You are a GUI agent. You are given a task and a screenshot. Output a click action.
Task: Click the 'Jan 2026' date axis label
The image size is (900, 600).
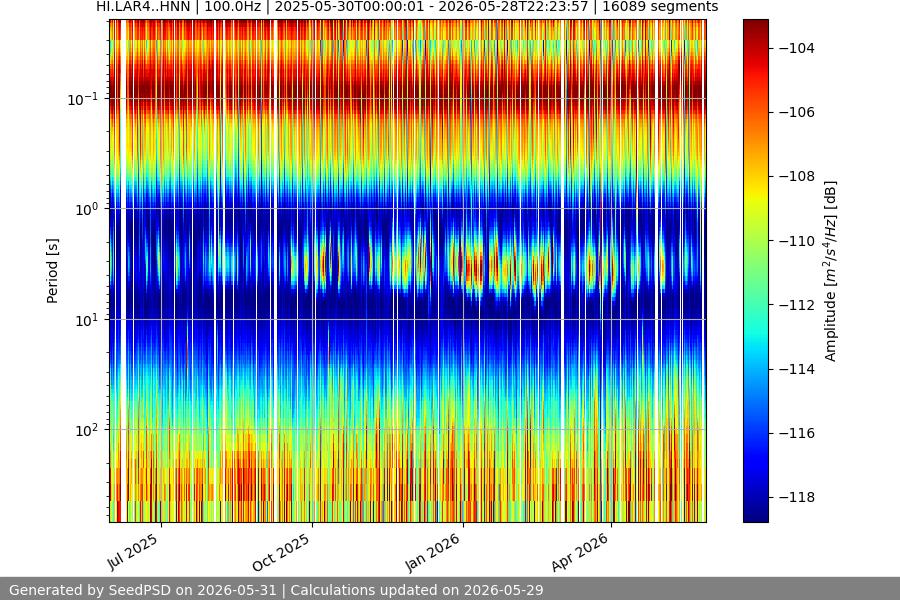tap(433, 552)
